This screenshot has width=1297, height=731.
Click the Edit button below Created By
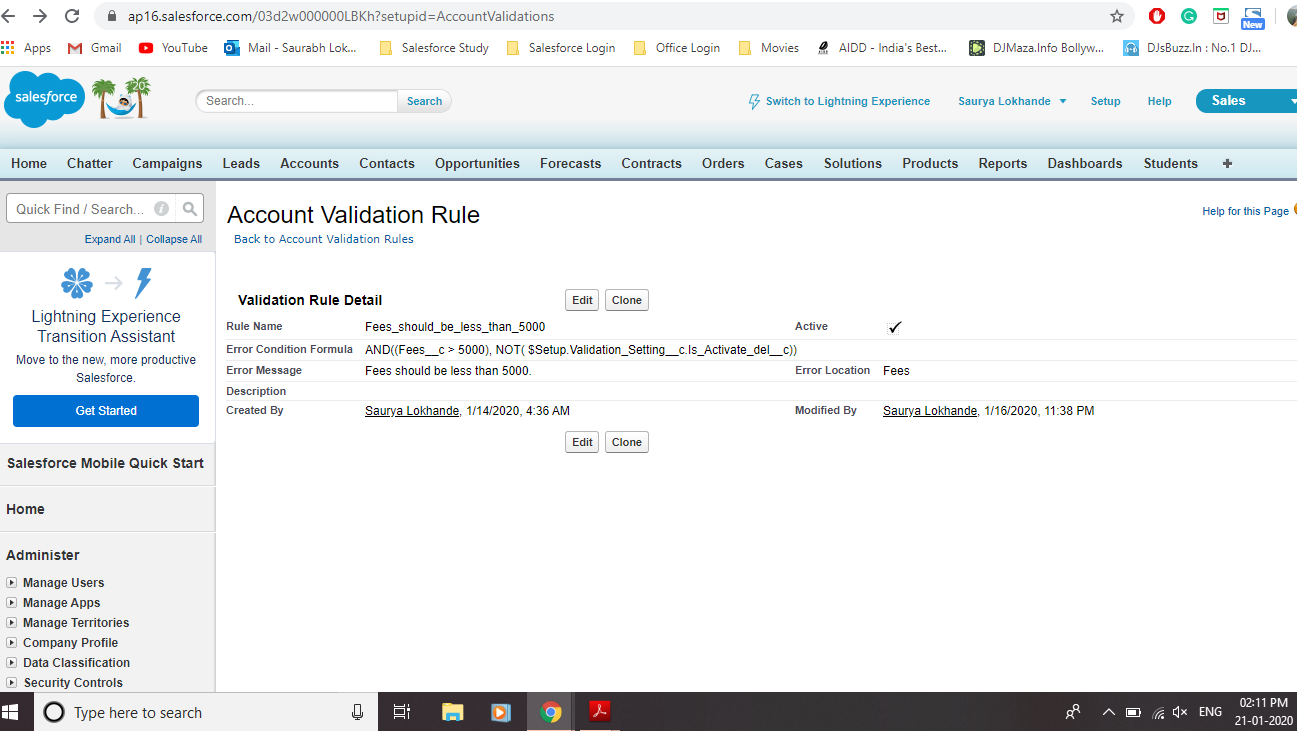[582, 442]
